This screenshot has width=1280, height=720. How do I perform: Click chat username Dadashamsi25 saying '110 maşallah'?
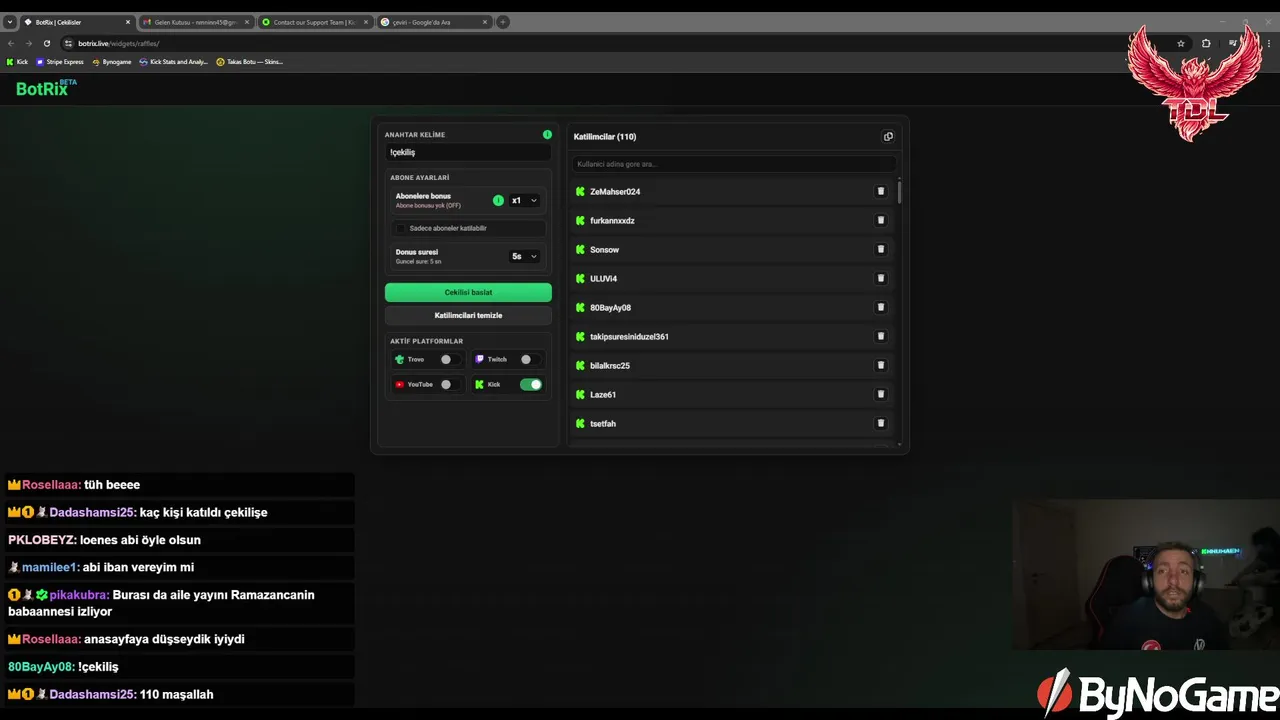point(92,694)
